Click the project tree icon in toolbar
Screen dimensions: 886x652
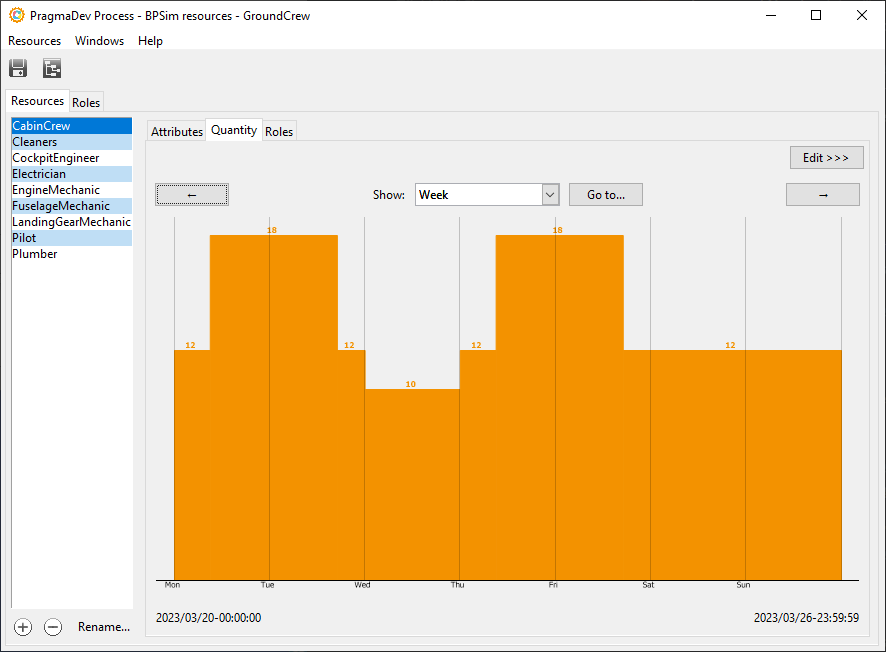(x=52, y=69)
